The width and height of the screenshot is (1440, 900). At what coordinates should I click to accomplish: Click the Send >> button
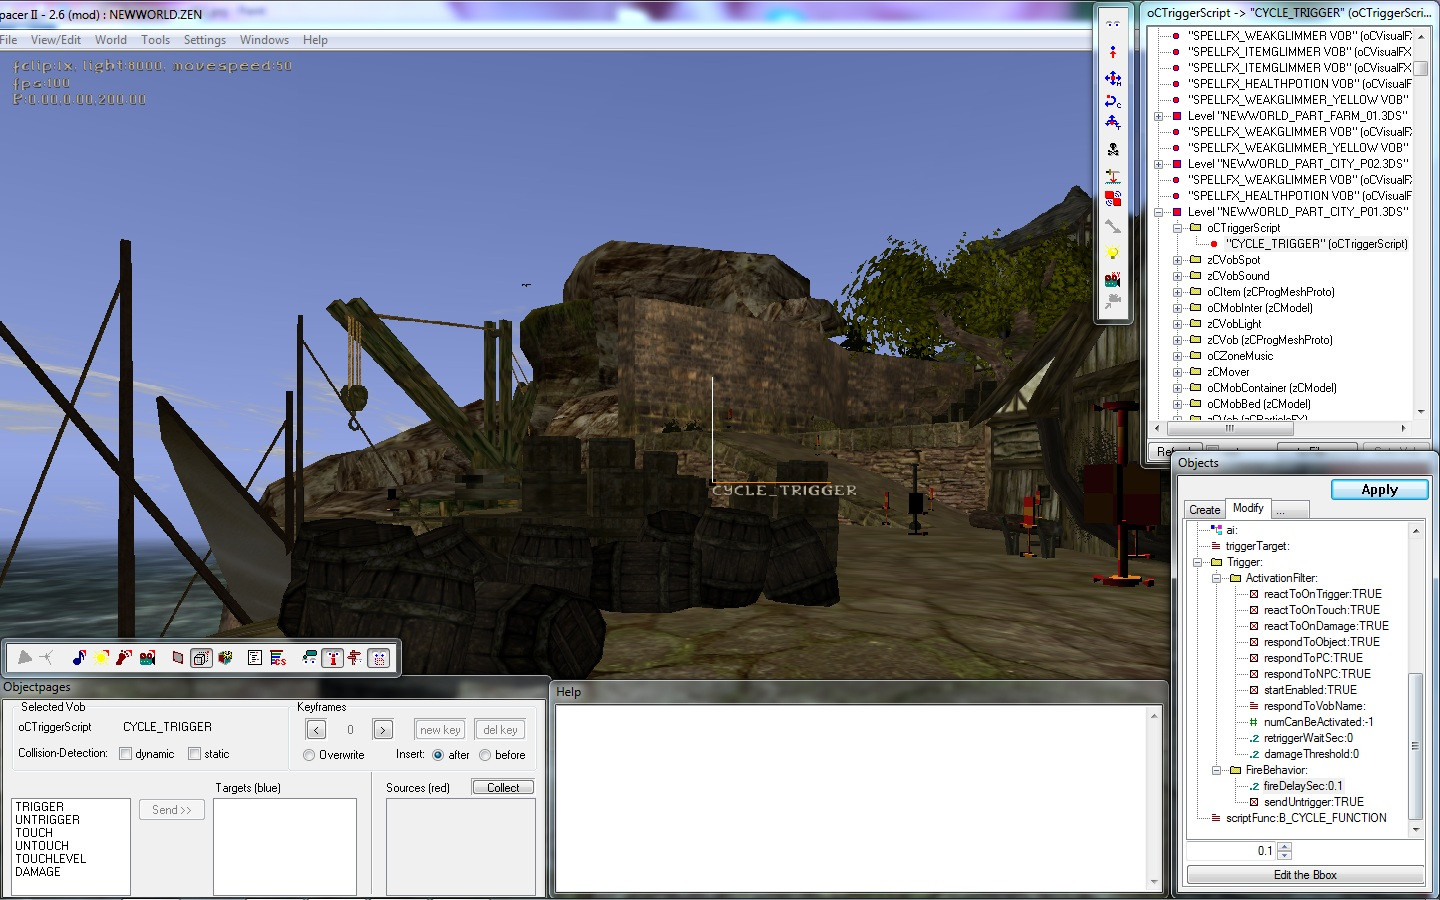click(x=172, y=810)
